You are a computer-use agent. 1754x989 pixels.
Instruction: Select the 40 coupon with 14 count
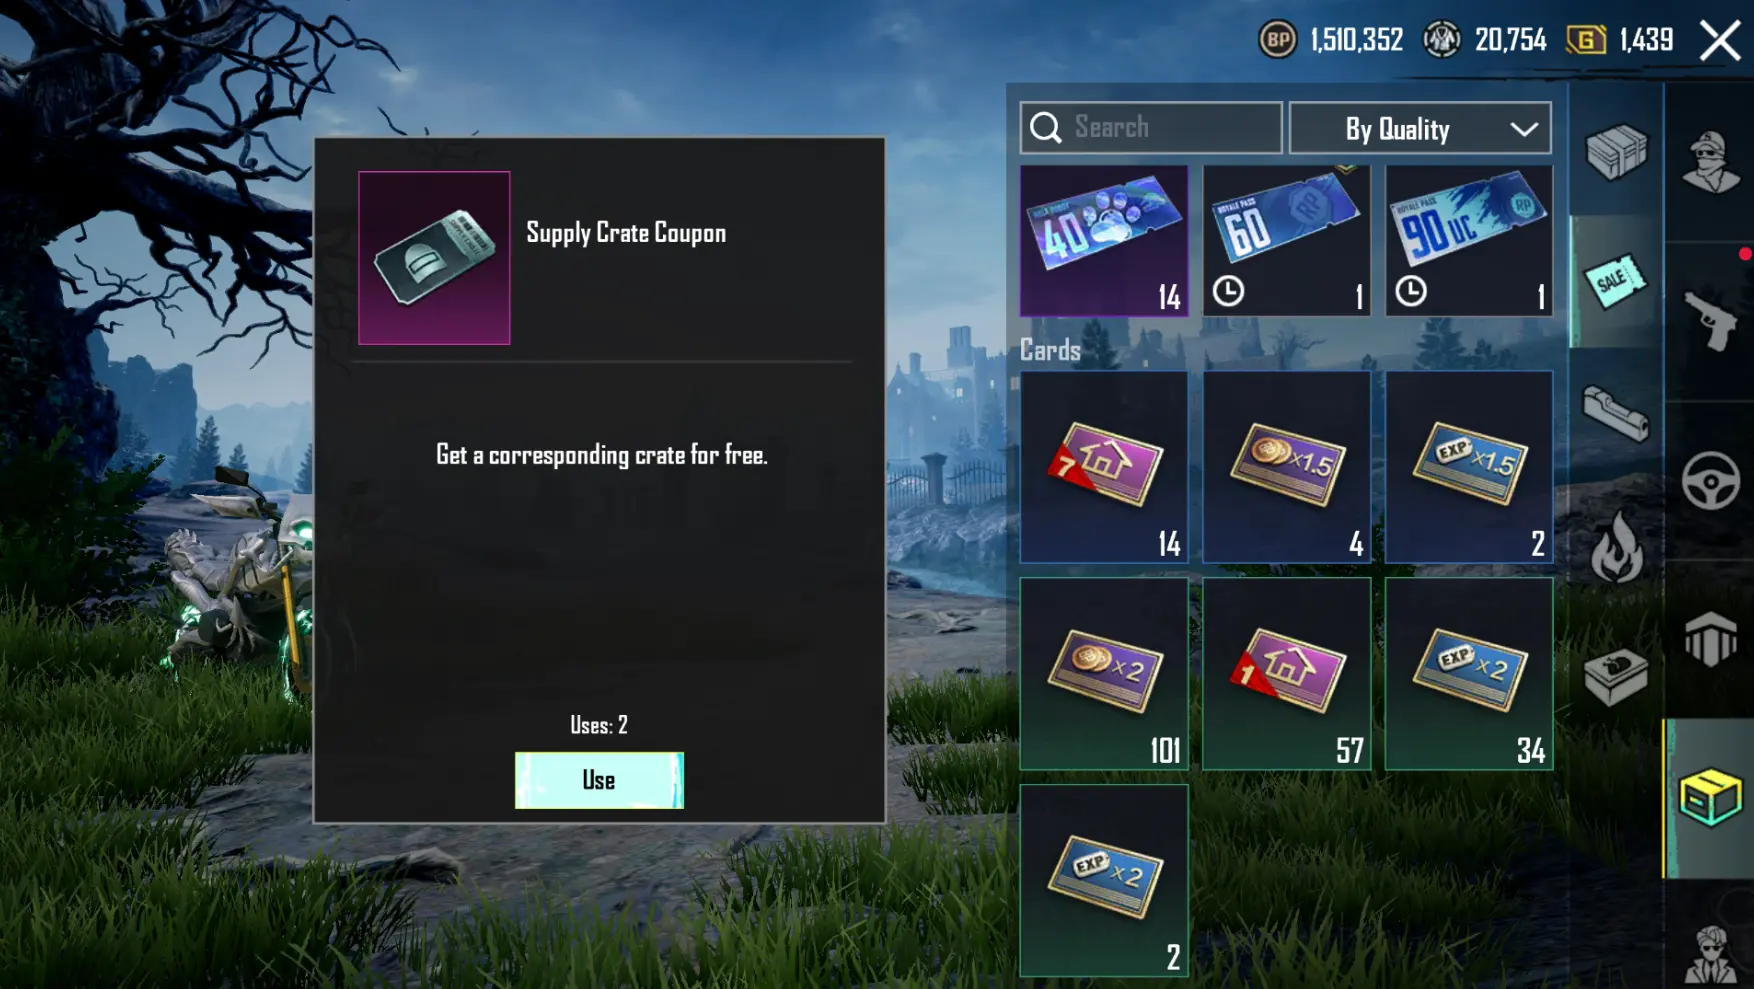pyautogui.click(x=1104, y=241)
